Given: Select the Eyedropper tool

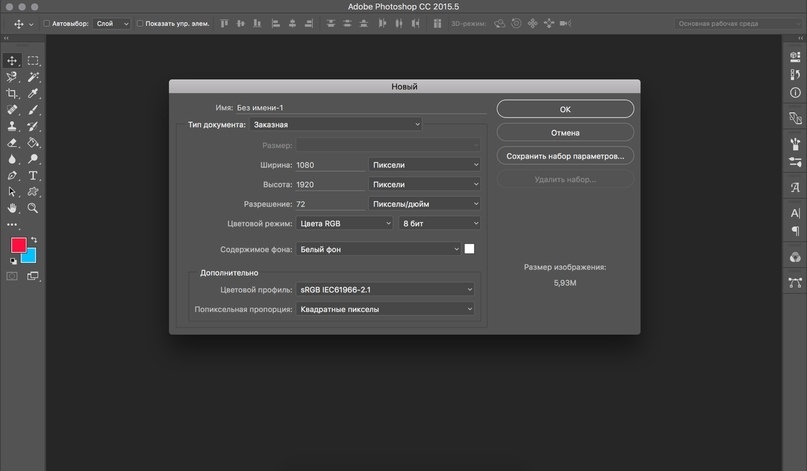Looking at the screenshot, I should tap(33, 94).
